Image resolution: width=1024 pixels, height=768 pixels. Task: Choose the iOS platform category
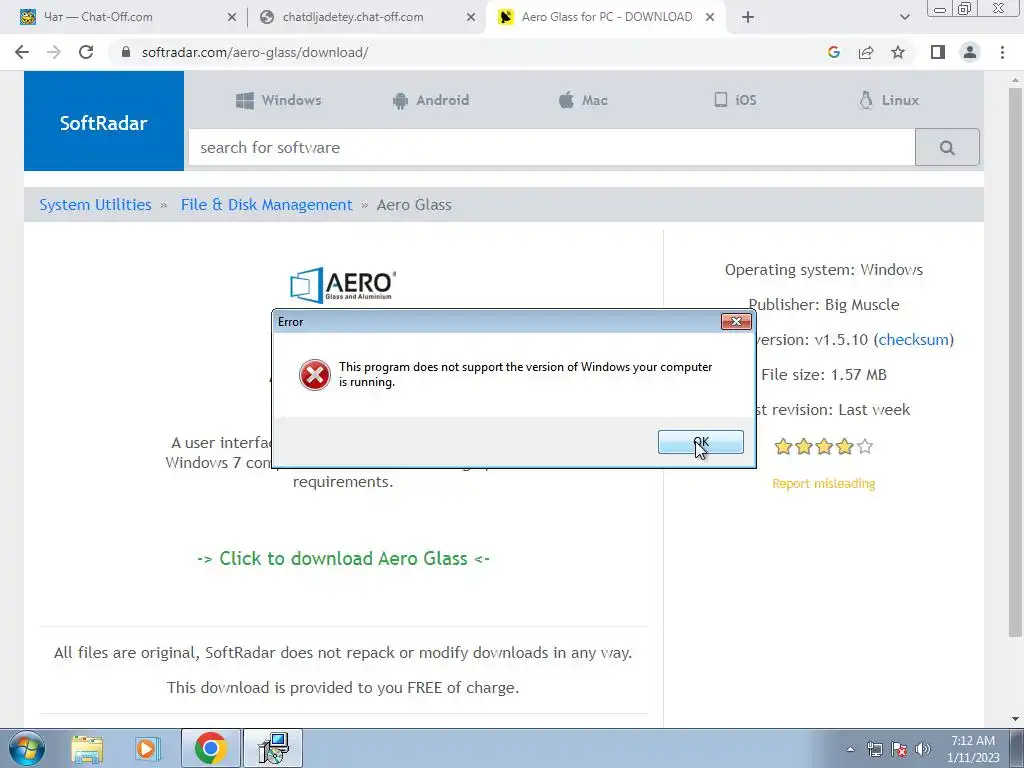click(x=735, y=100)
